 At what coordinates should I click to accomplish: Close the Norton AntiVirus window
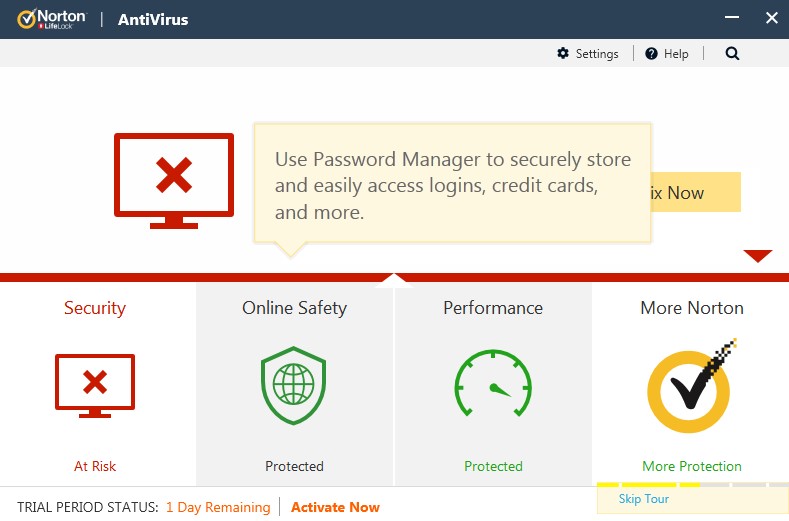click(771, 18)
